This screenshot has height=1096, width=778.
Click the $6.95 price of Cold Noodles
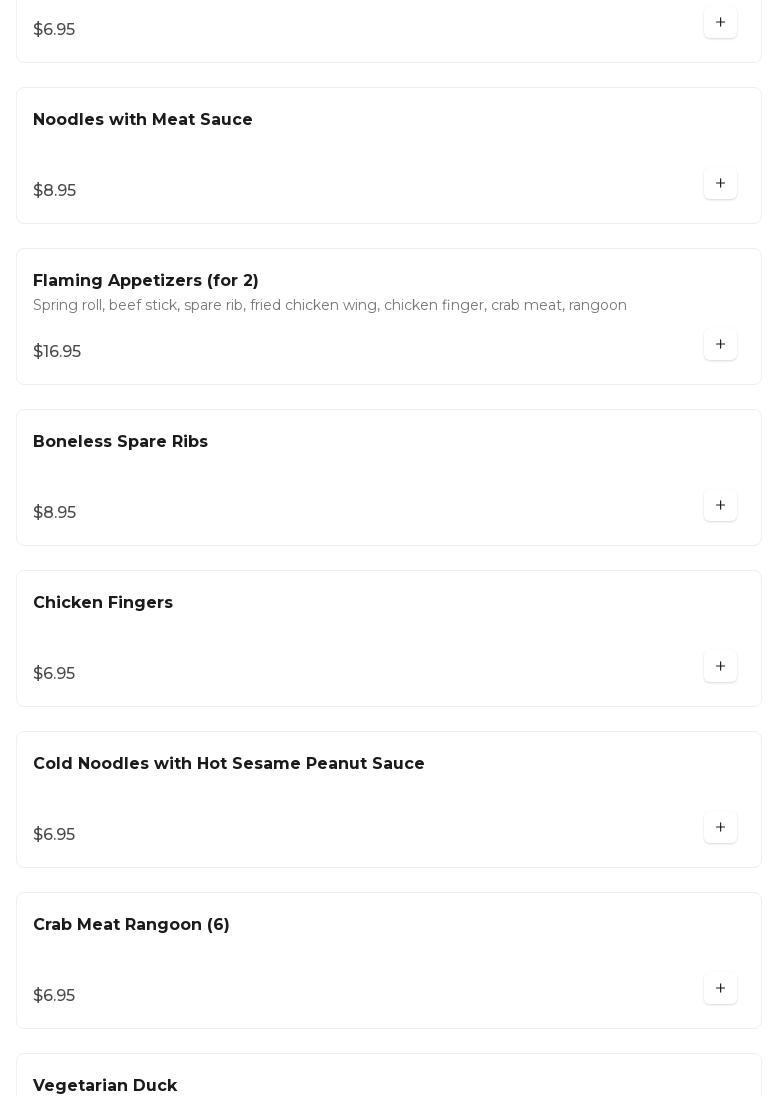coord(54,835)
